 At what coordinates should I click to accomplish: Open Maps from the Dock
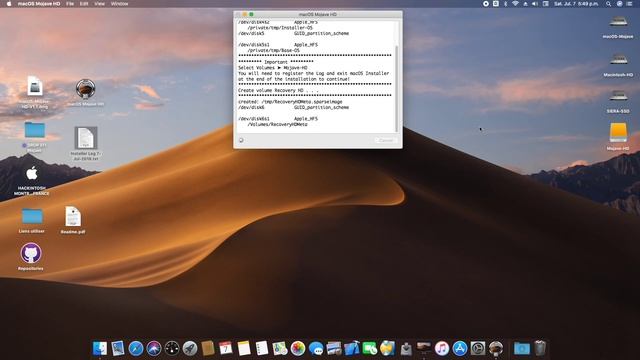280,348
